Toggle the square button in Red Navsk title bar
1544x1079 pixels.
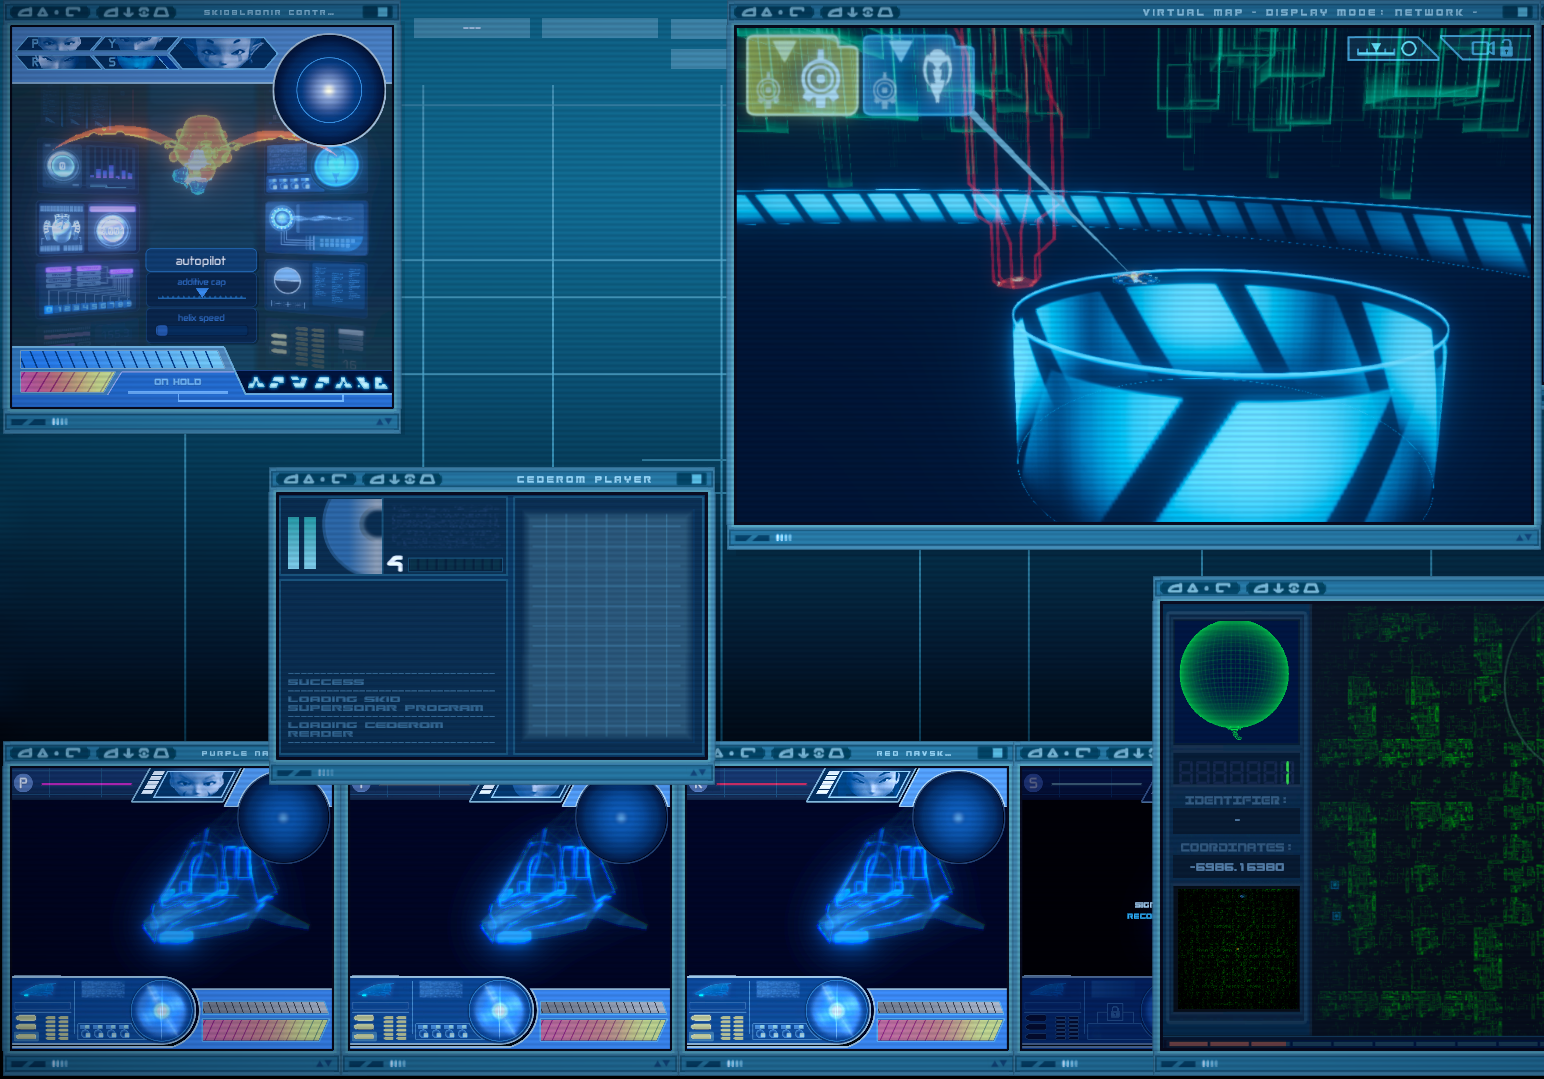point(997,752)
